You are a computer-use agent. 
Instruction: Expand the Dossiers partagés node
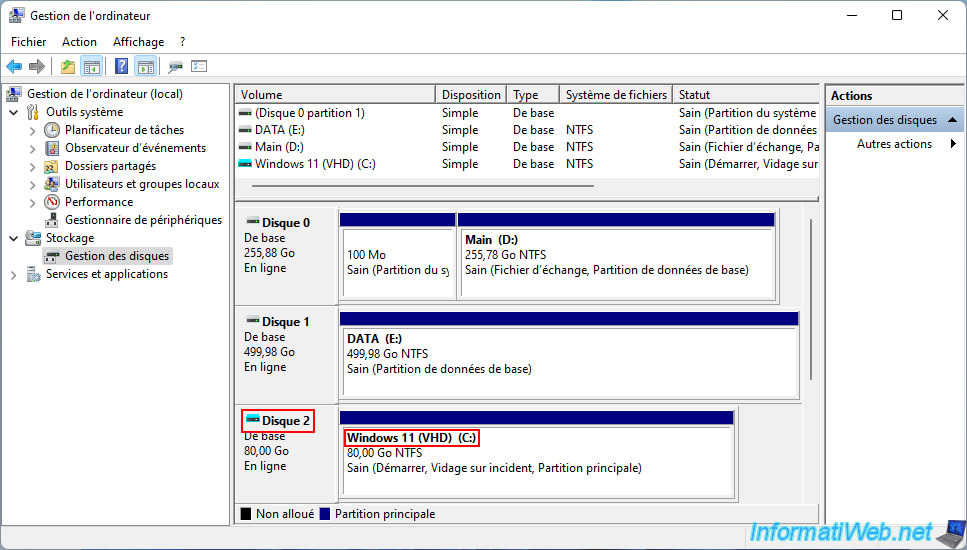coord(33,166)
